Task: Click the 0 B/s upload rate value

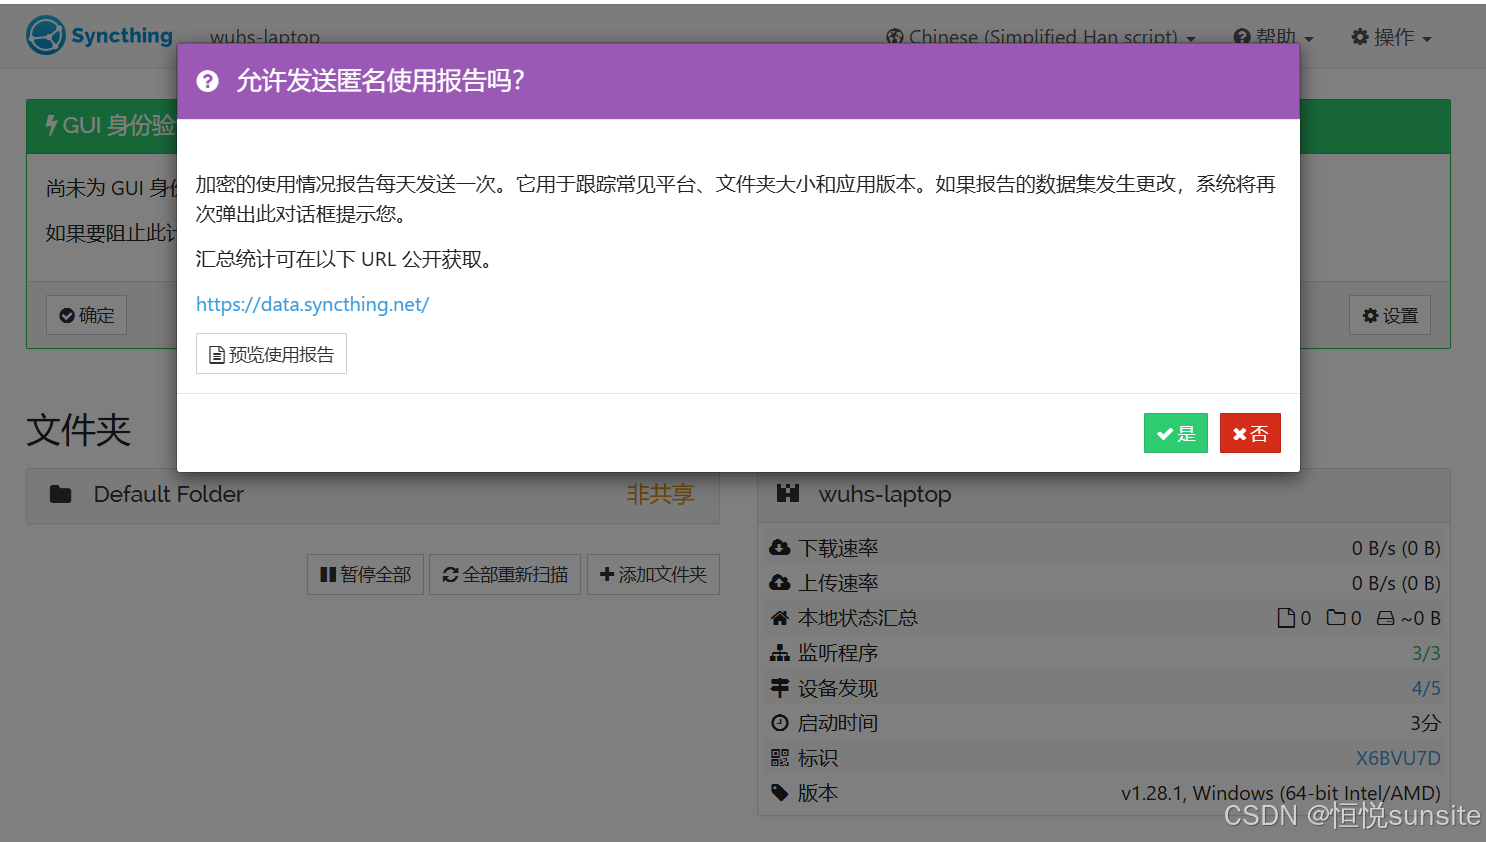Action: coord(1396,583)
